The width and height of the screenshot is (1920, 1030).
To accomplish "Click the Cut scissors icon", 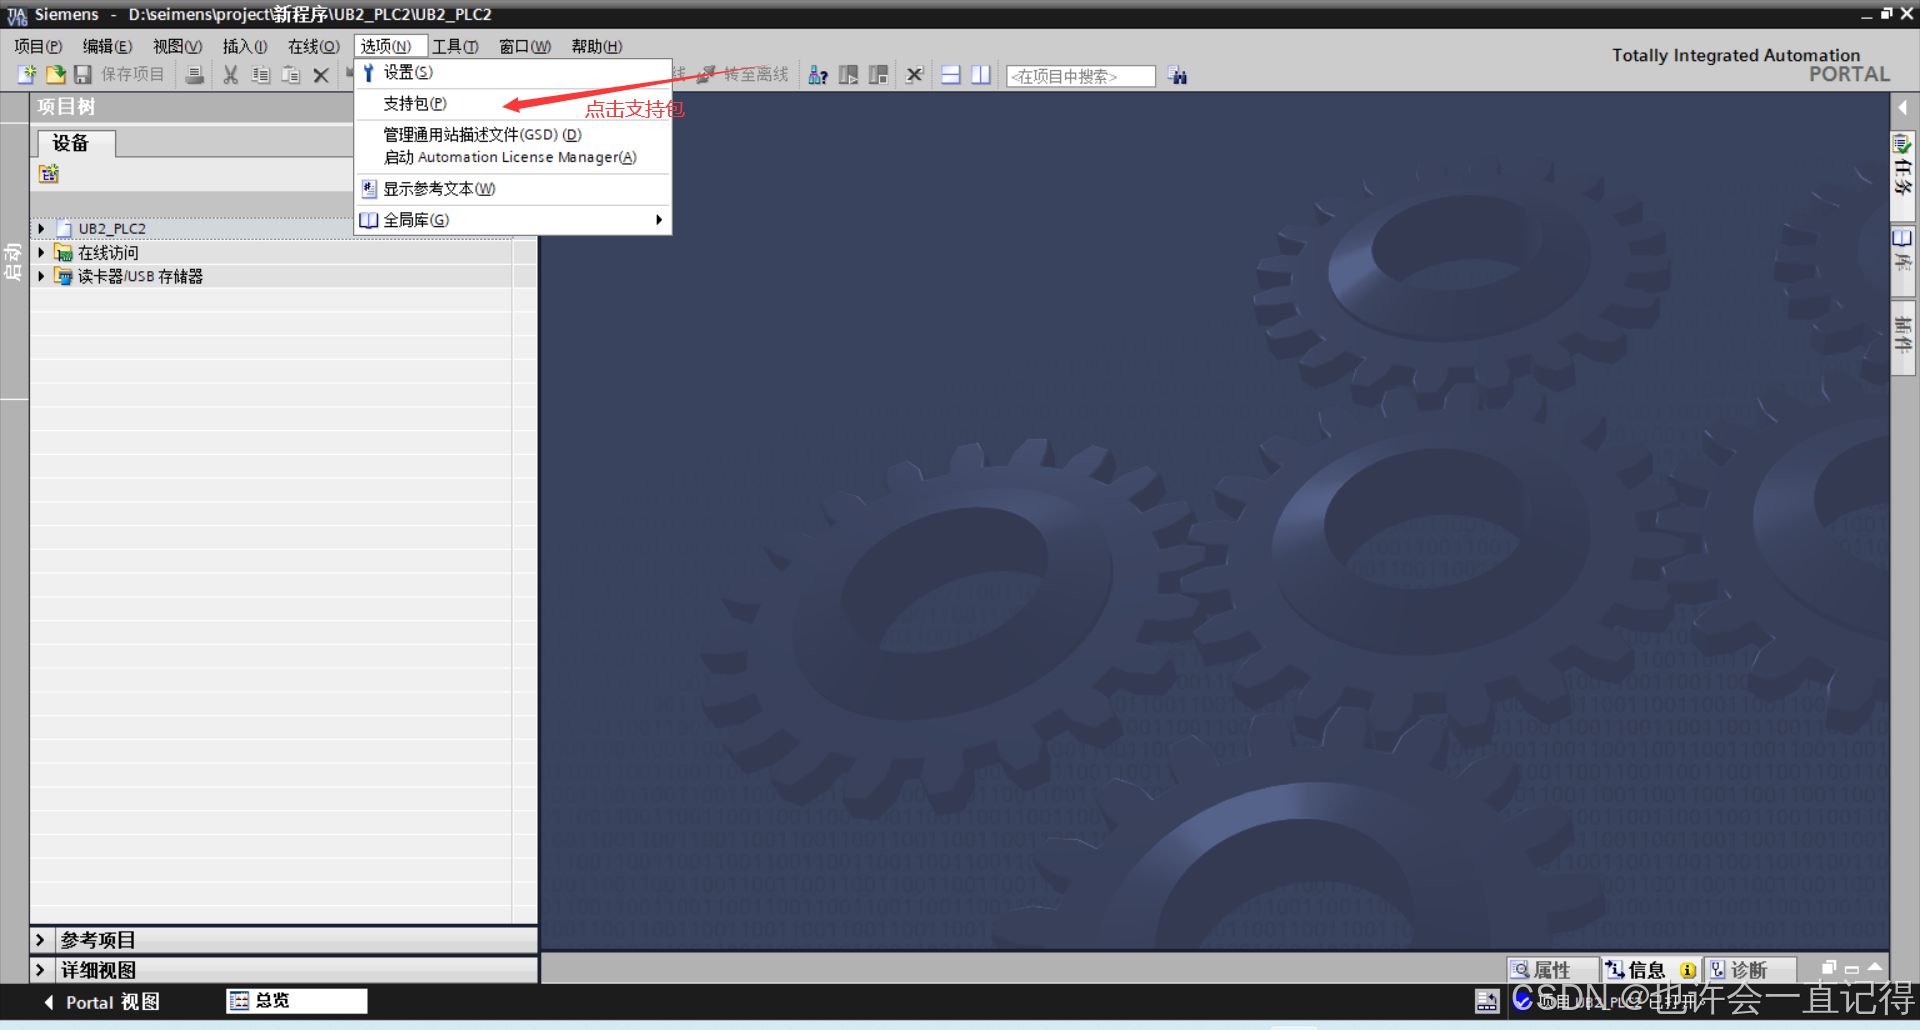I will coord(231,75).
